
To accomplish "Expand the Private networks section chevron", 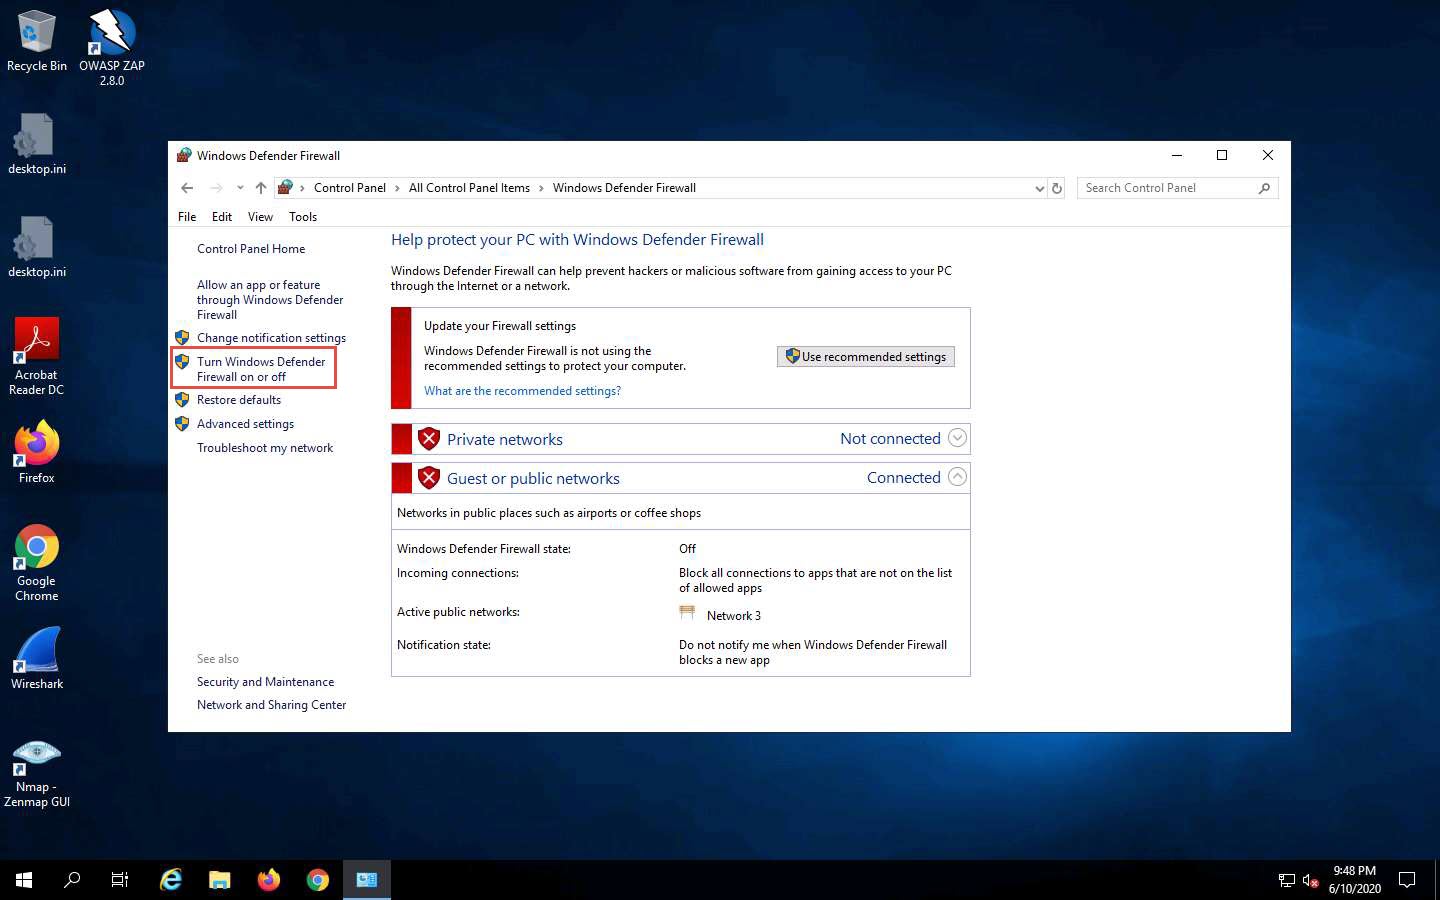I will (x=957, y=438).
